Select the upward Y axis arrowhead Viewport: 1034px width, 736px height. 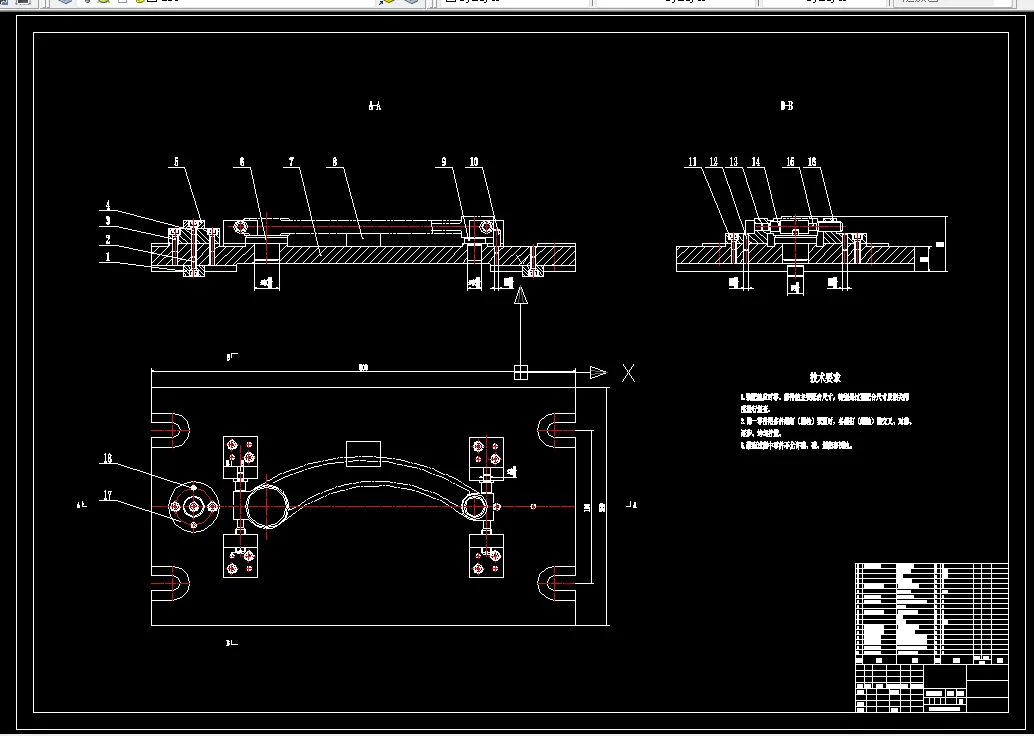click(521, 295)
